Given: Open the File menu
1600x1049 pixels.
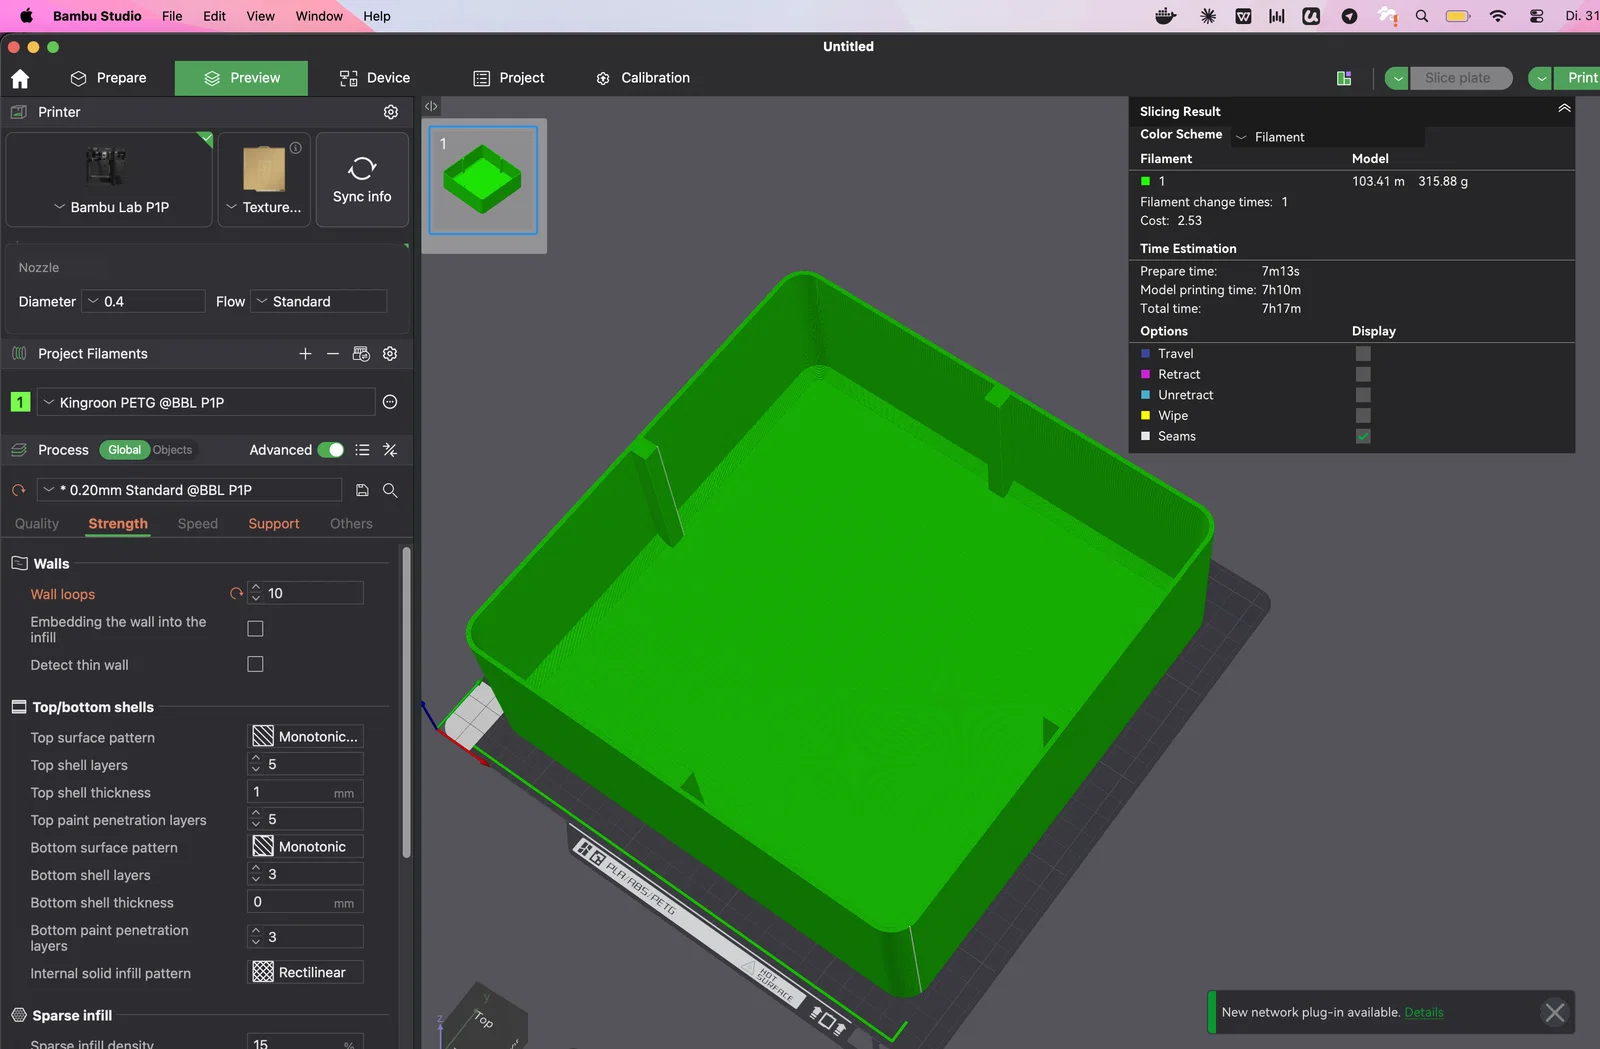Looking at the screenshot, I should pyautogui.click(x=172, y=16).
